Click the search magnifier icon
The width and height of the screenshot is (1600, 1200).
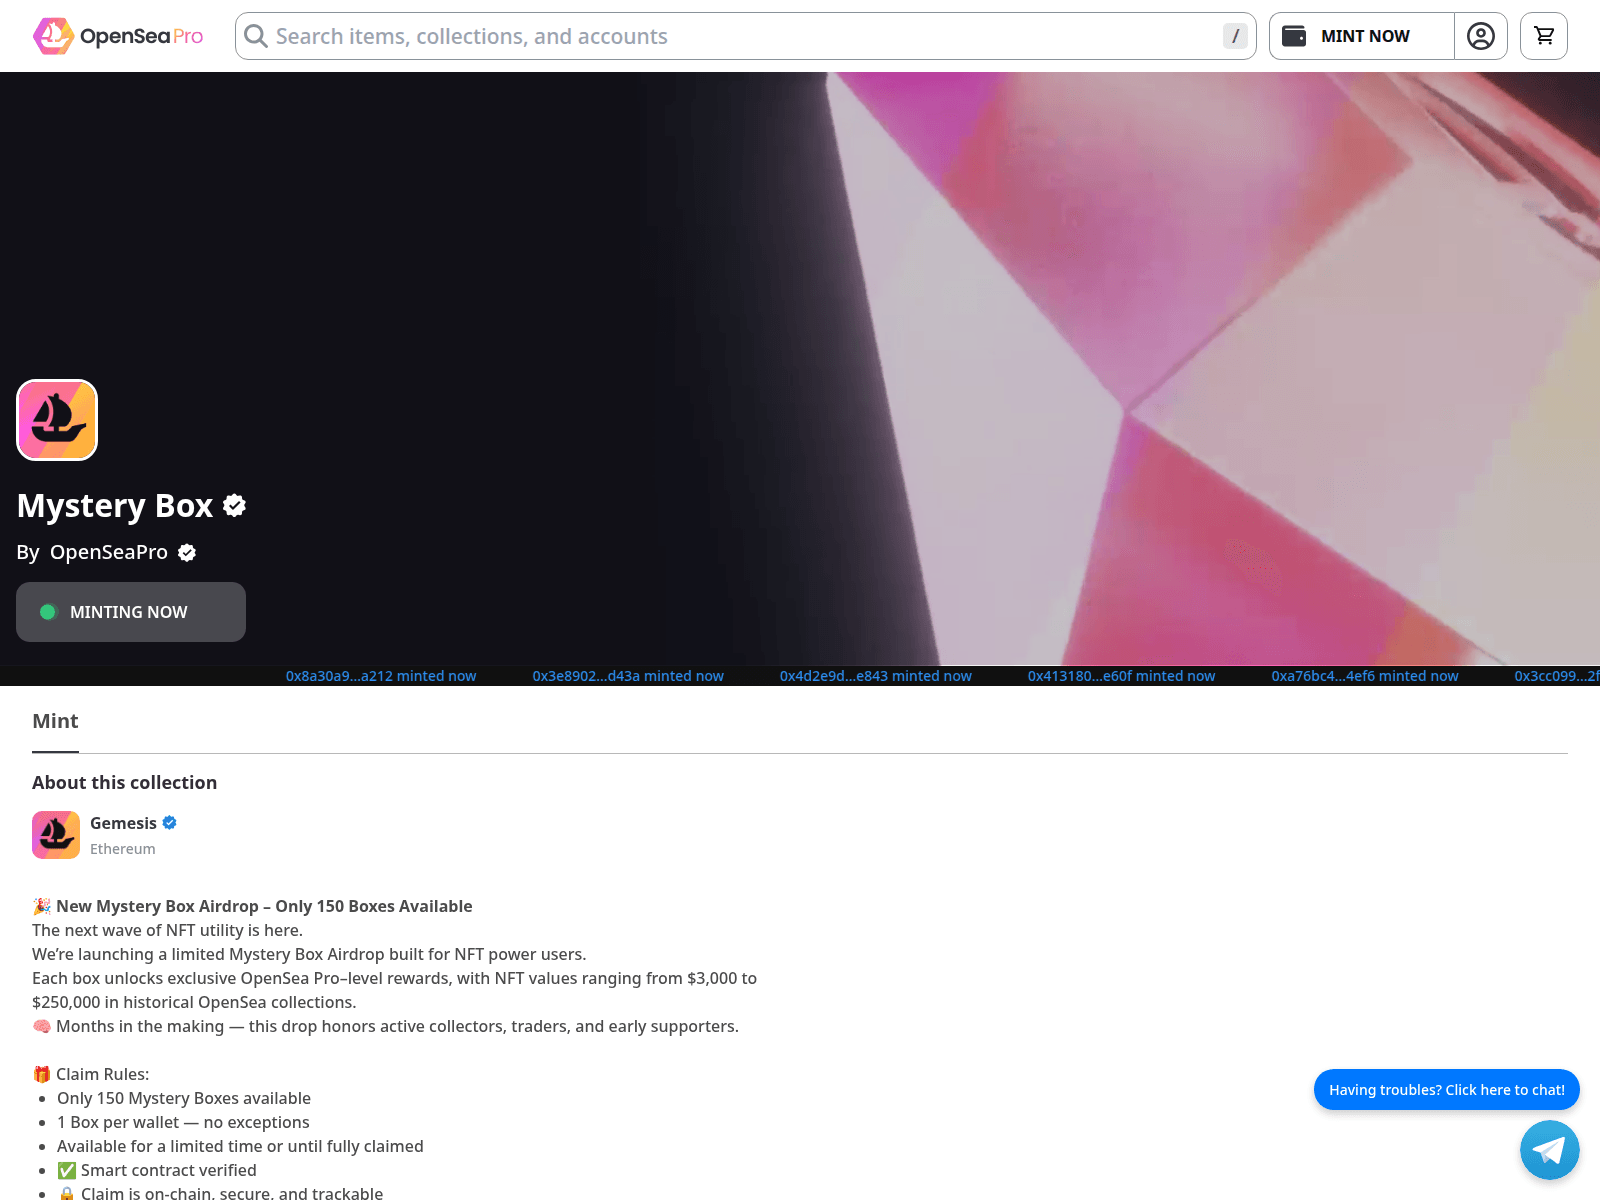[x=256, y=36]
